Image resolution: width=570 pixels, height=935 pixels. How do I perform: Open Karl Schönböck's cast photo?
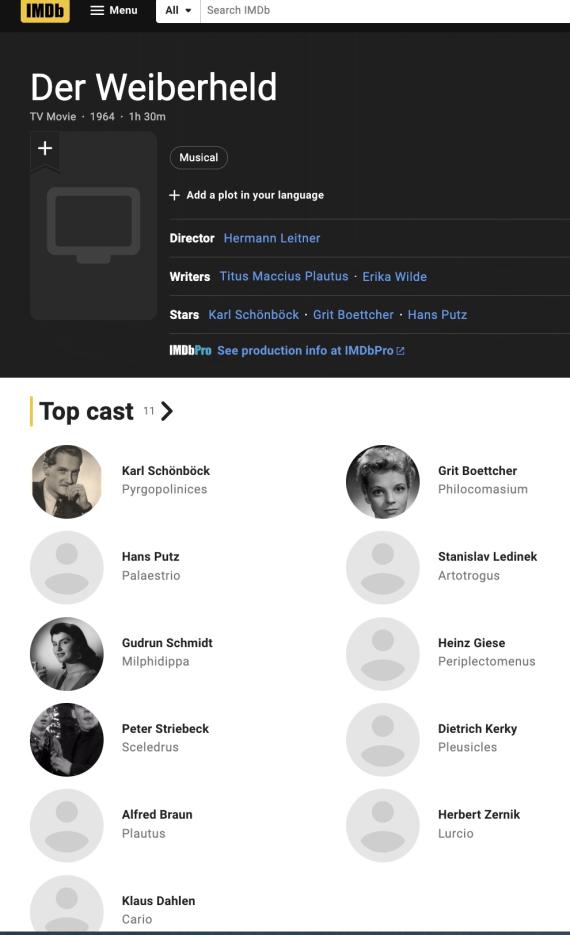click(67, 482)
